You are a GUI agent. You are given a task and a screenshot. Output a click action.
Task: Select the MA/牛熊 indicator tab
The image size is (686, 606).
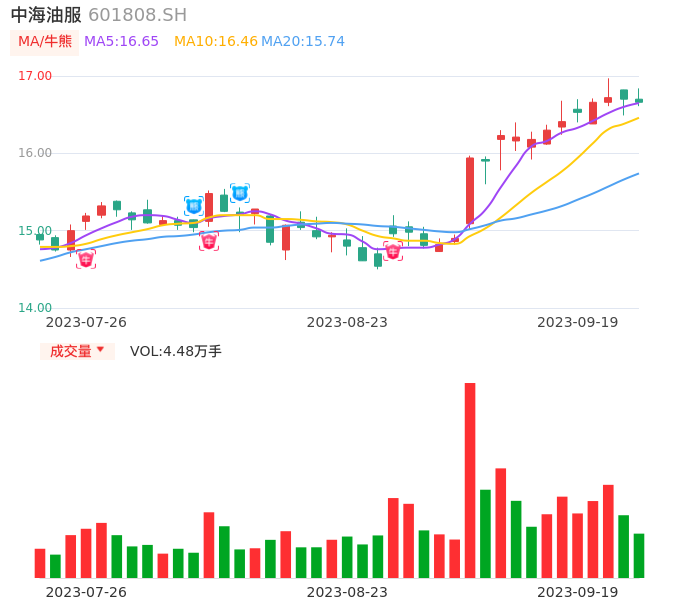45,42
